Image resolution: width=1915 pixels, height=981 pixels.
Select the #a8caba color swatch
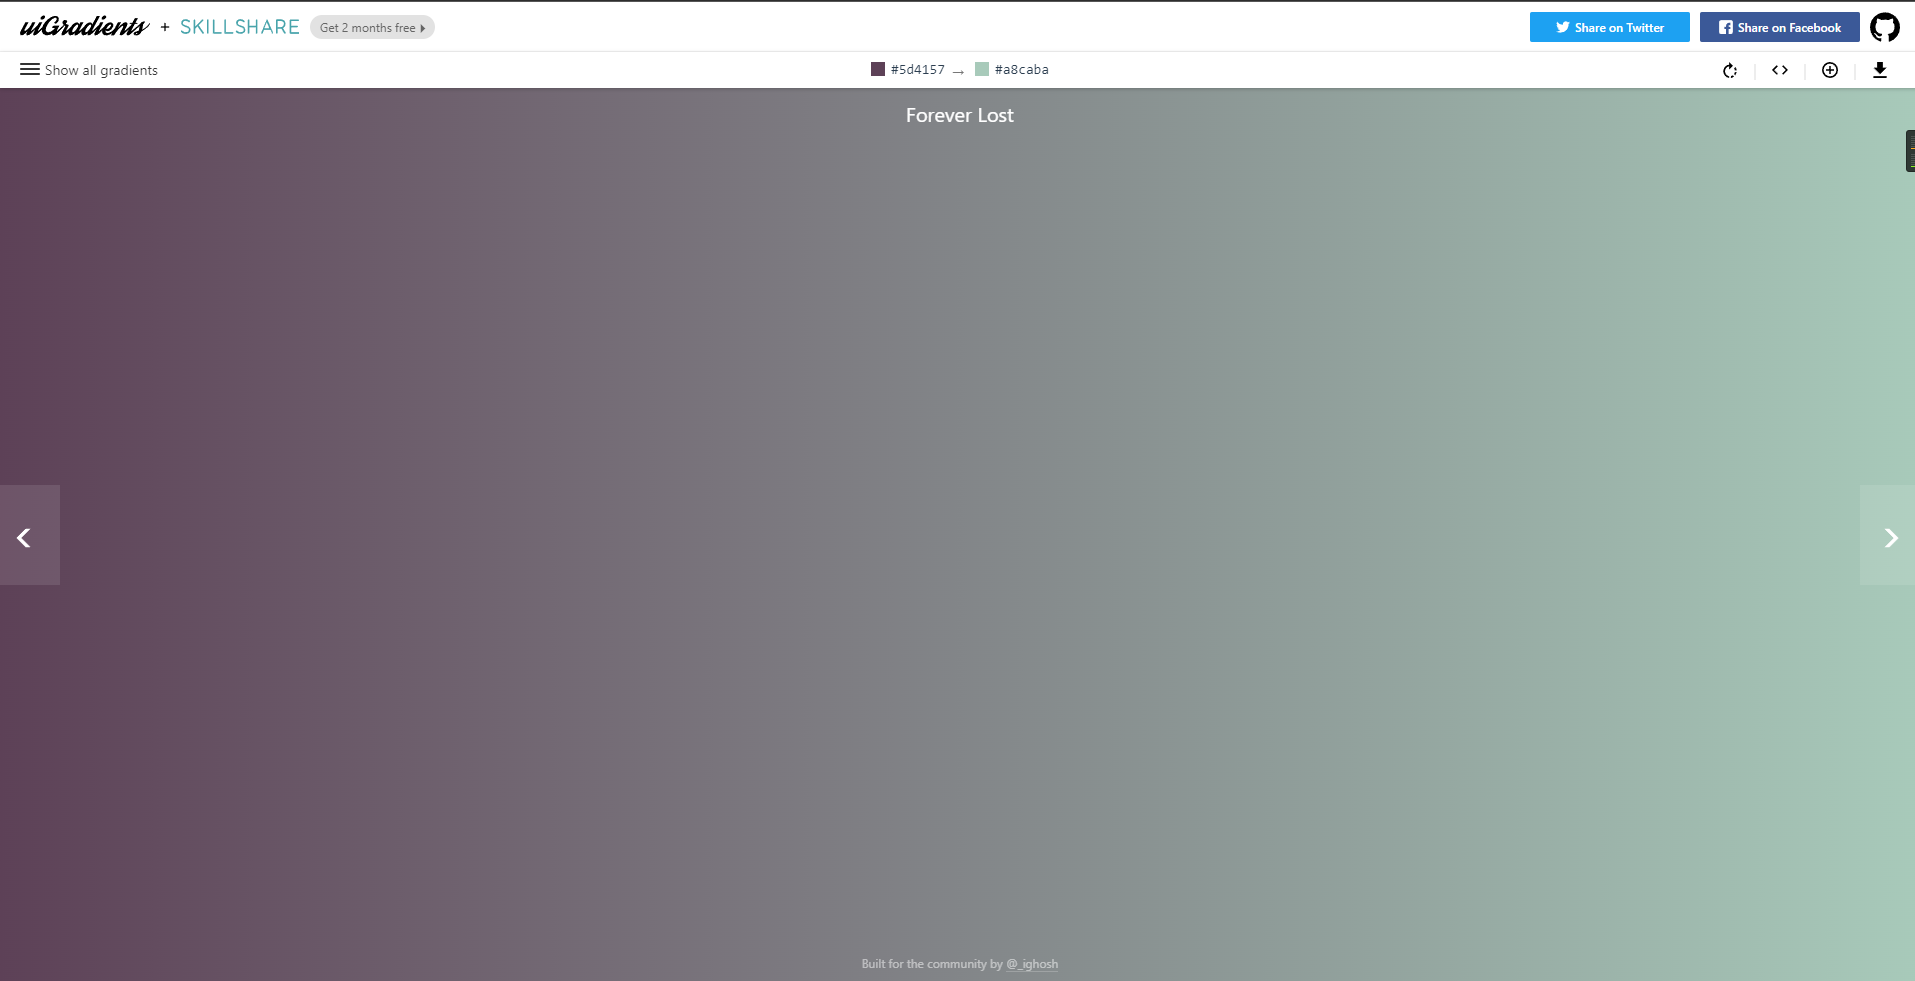click(982, 69)
